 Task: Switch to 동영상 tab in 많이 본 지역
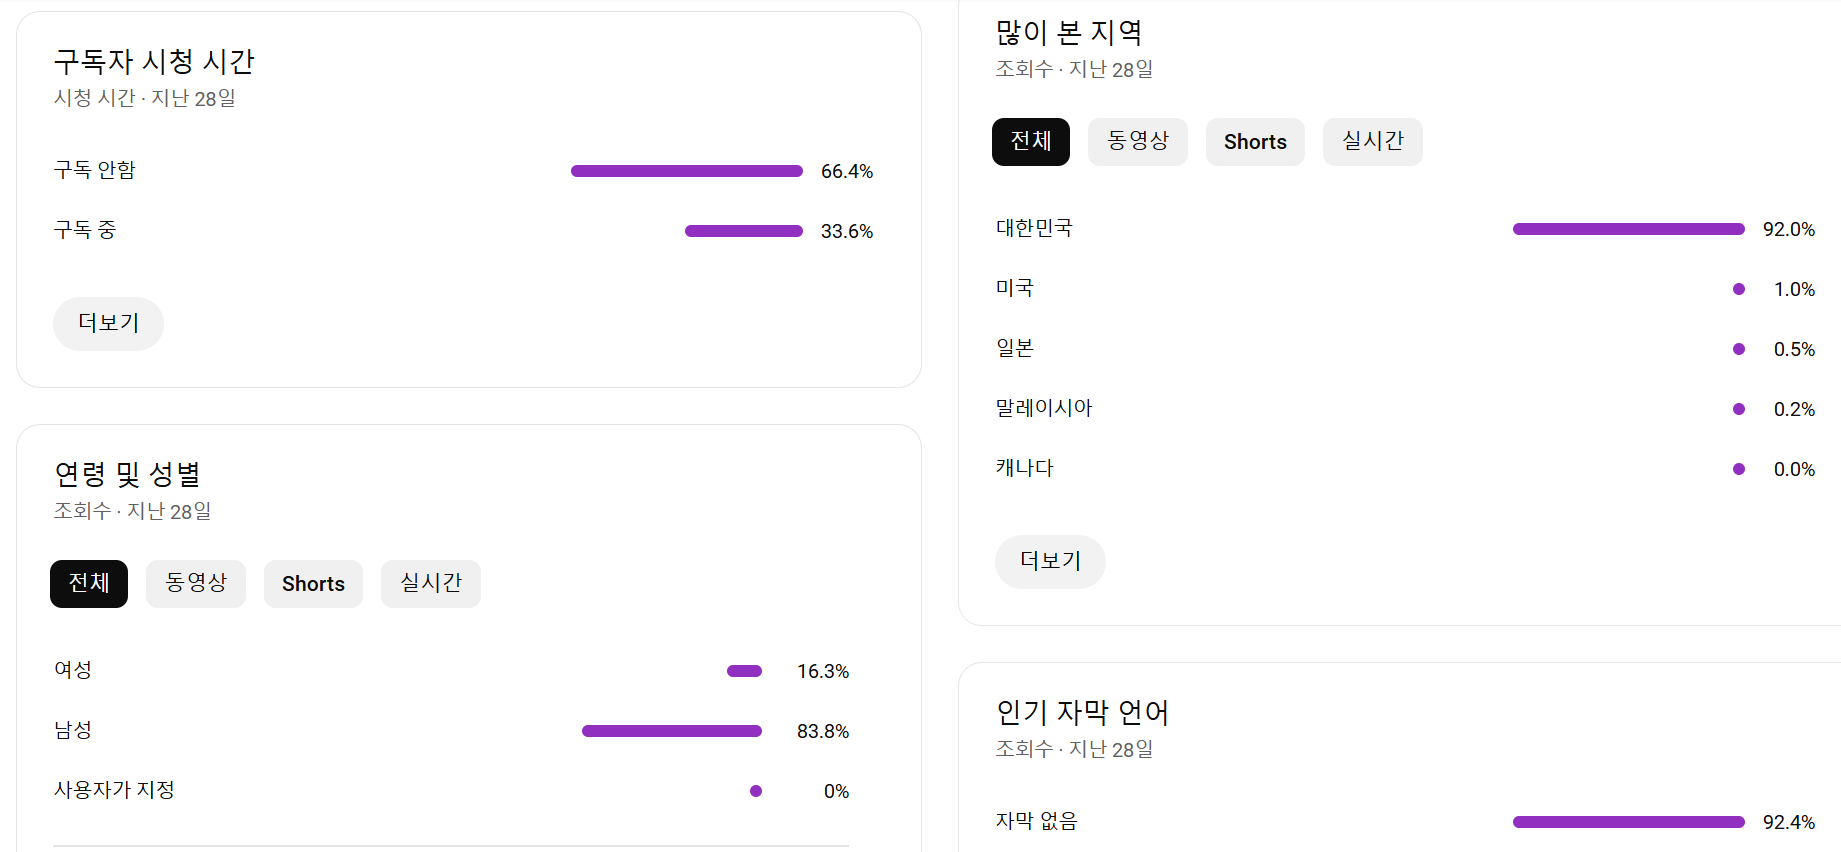[x=1138, y=142]
